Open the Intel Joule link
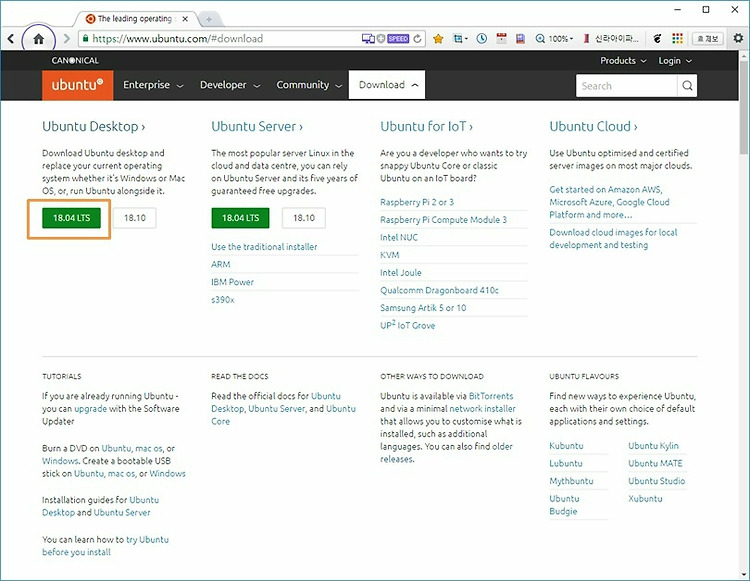This screenshot has width=750, height=581. (400, 273)
